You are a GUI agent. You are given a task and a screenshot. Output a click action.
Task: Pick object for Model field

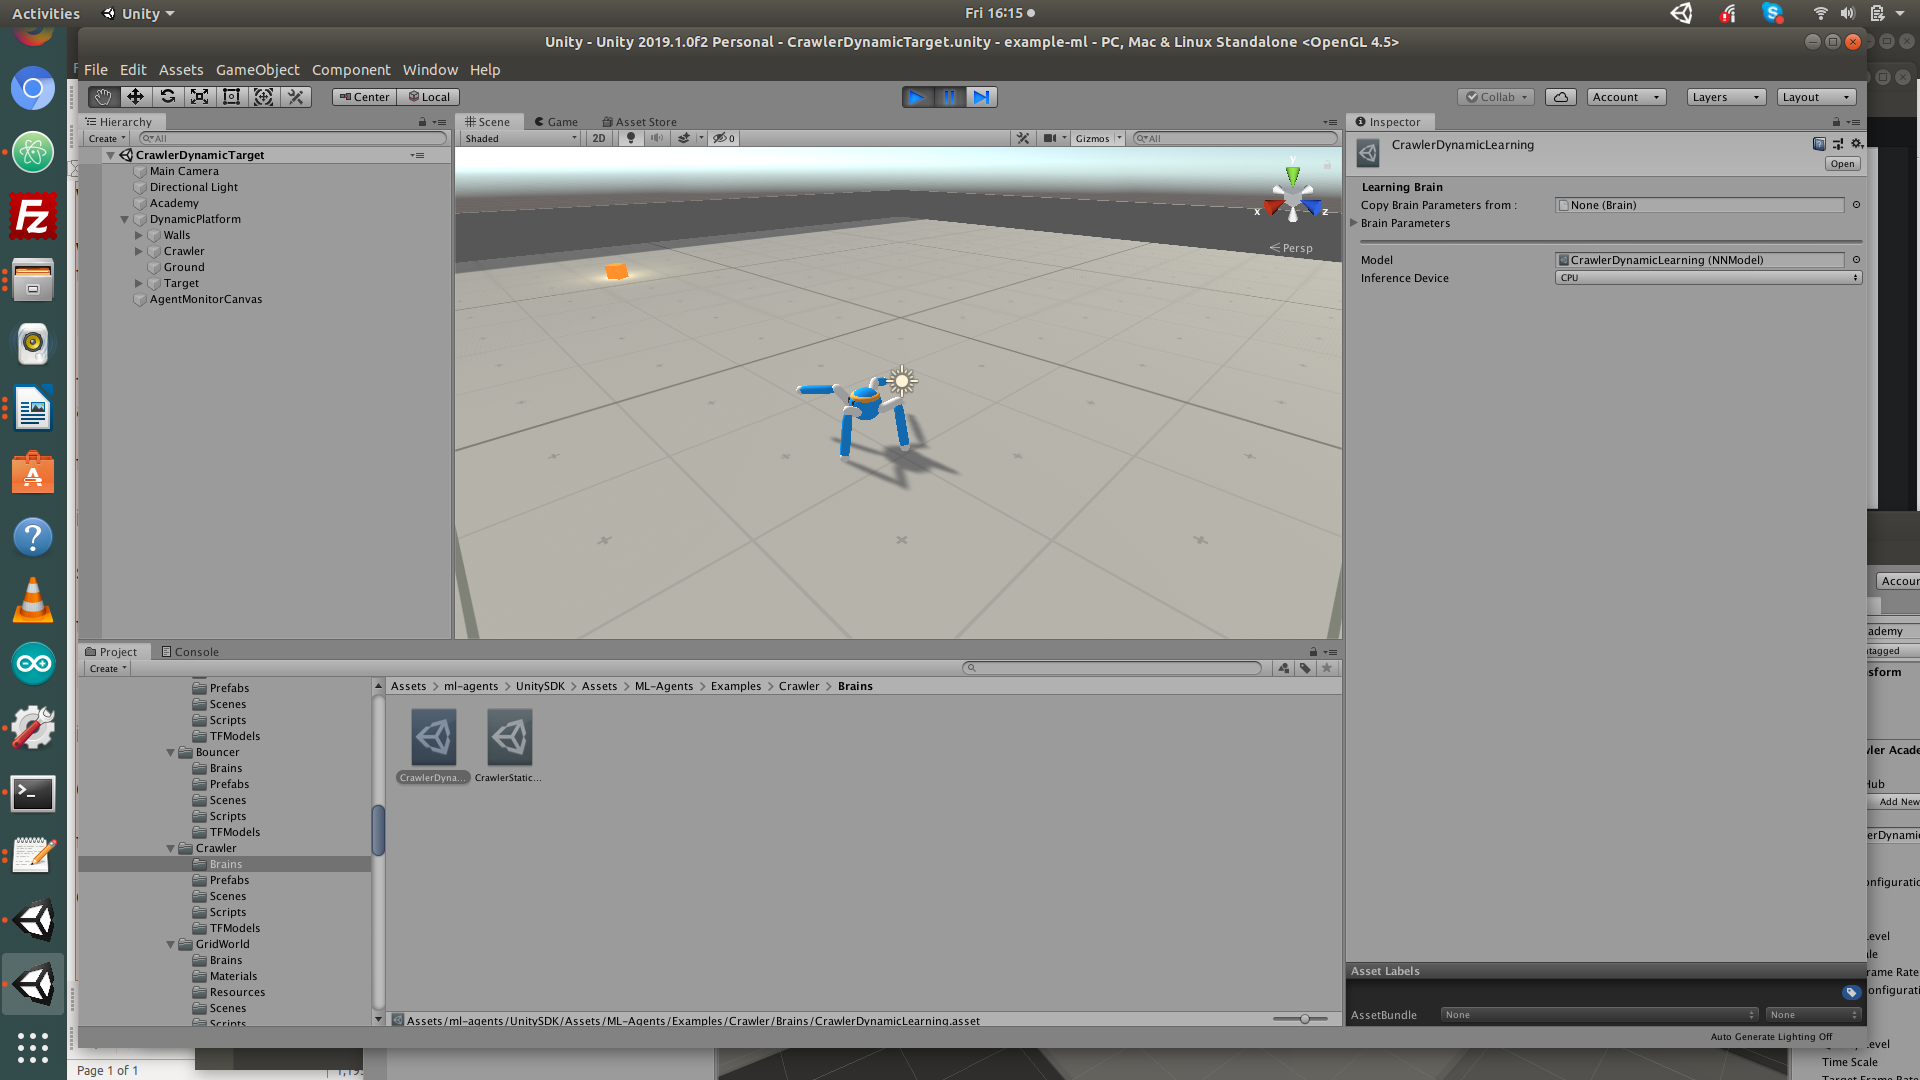tap(1856, 260)
